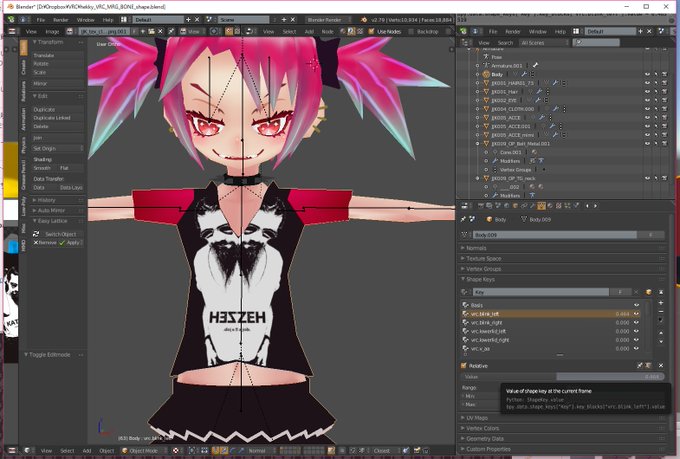Click the Body object icon in properties breadcrumb

click(x=489, y=220)
